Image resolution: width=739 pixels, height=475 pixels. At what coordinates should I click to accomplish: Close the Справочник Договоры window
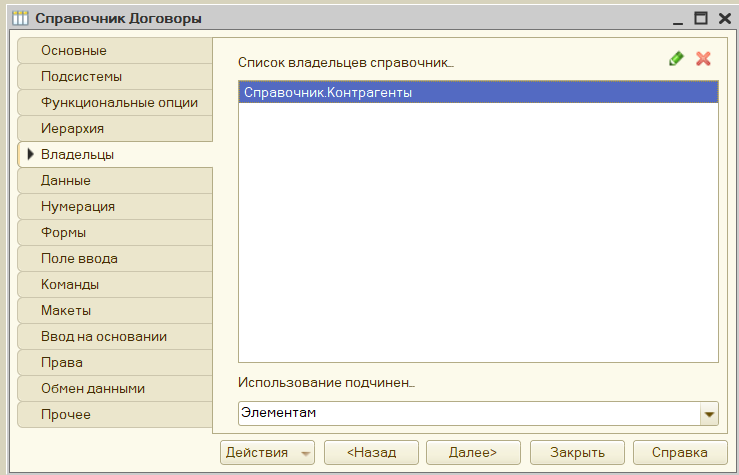point(724,18)
